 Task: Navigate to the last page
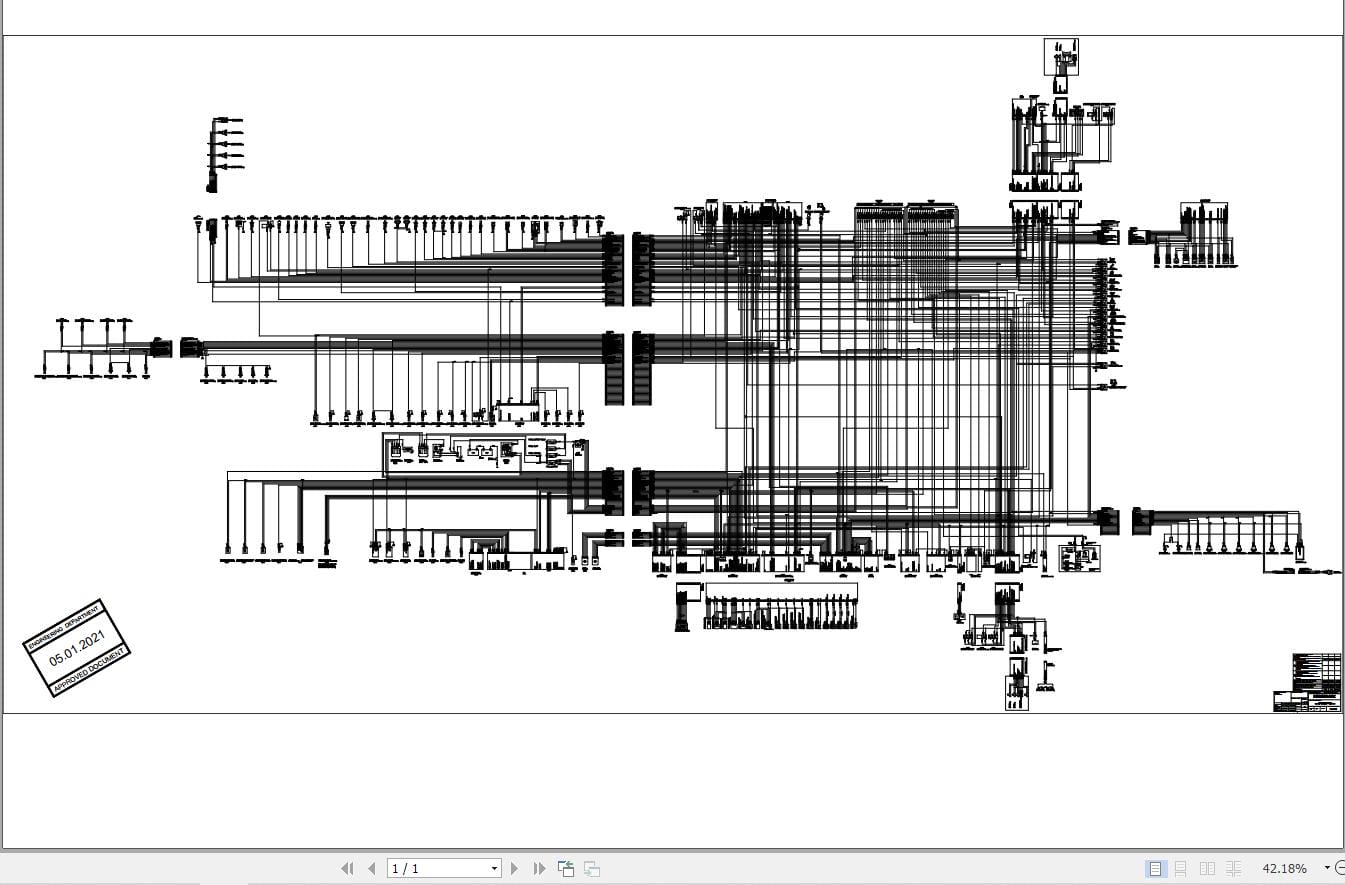540,868
